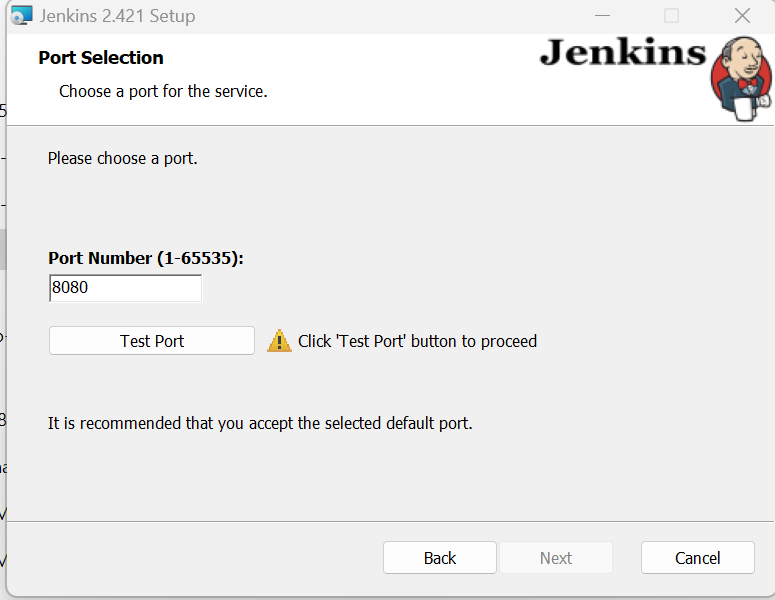Go to previous step with Back
775x600 pixels.
coord(439,558)
